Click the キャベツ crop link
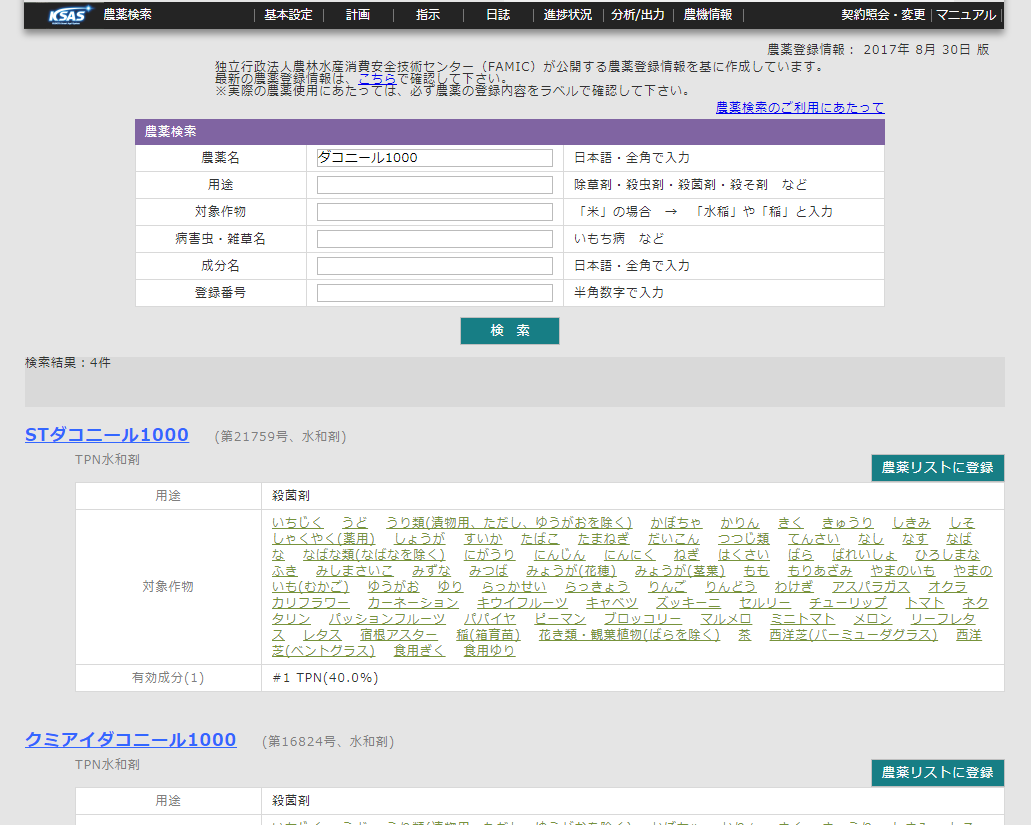The height and width of the screenshot is (825, 1031). coord(611,603)
